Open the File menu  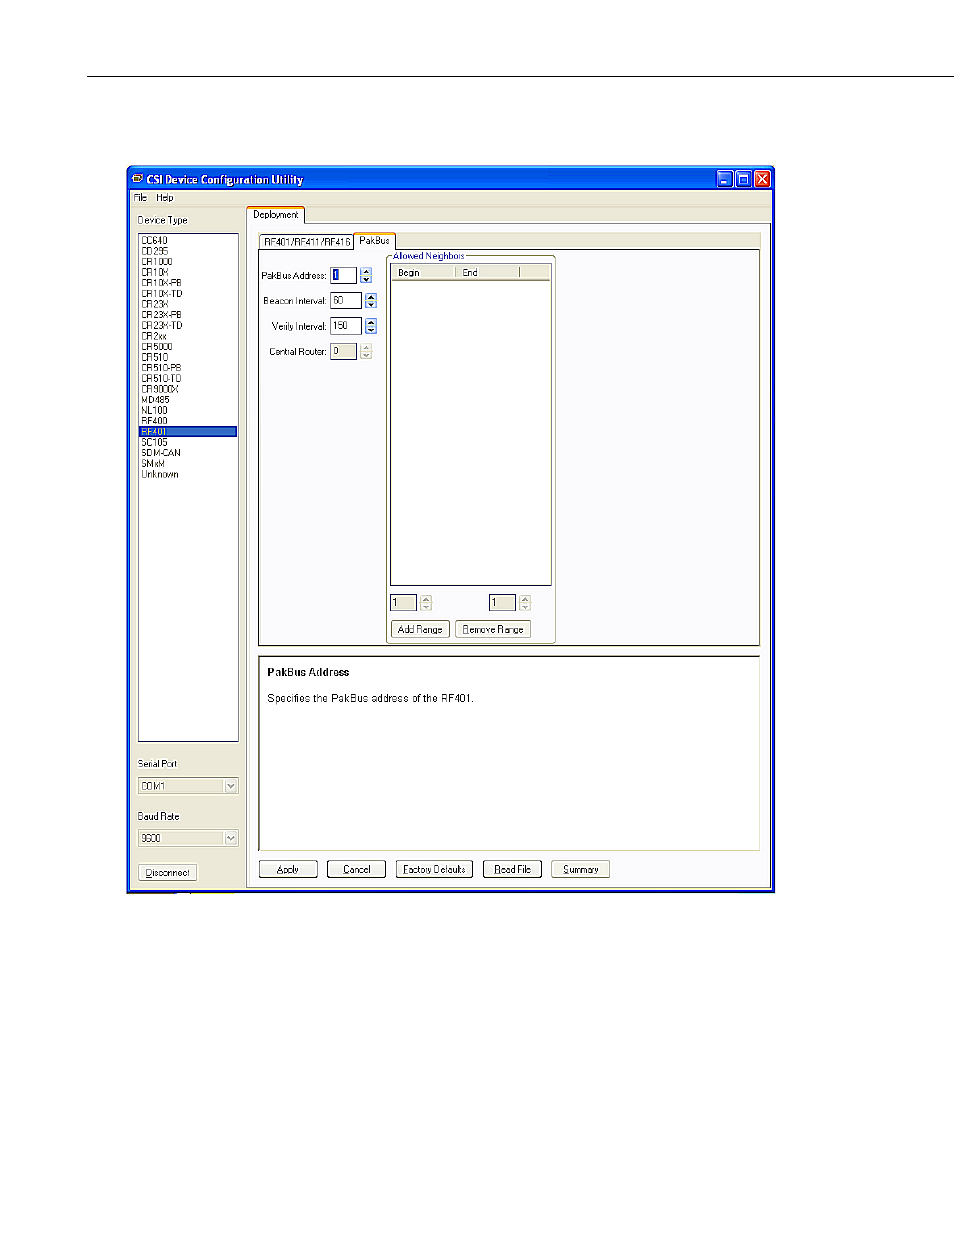140,198
